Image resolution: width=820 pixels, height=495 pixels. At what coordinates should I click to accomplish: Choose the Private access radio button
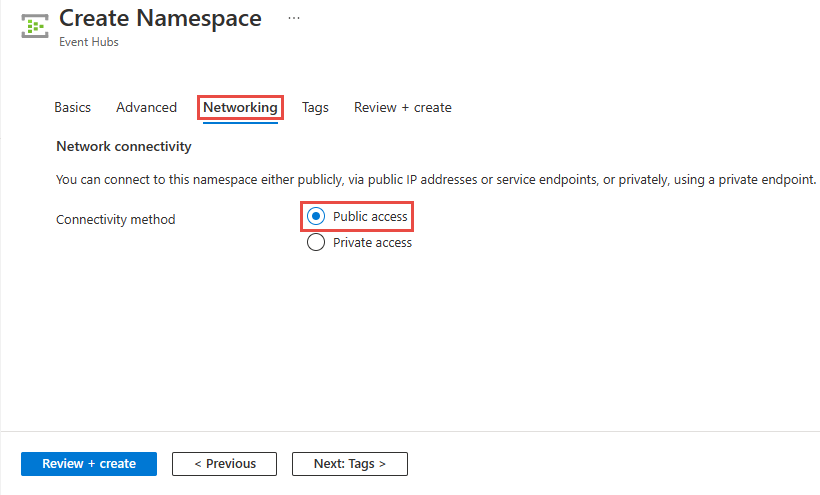coord(316,242)
